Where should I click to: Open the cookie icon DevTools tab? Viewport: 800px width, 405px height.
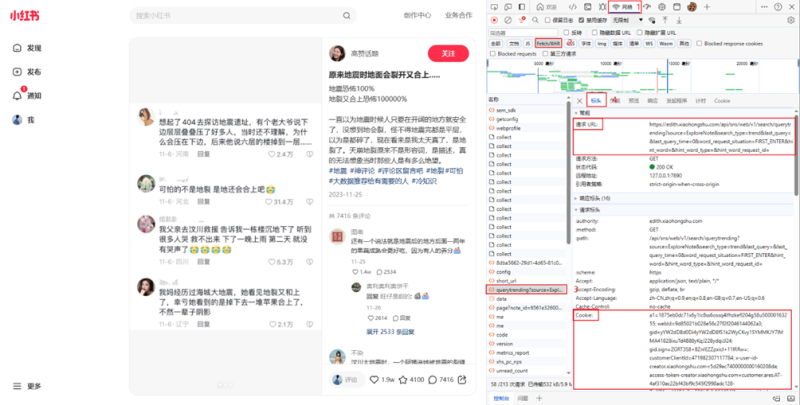pyautogui.click(x=692, y=7)
